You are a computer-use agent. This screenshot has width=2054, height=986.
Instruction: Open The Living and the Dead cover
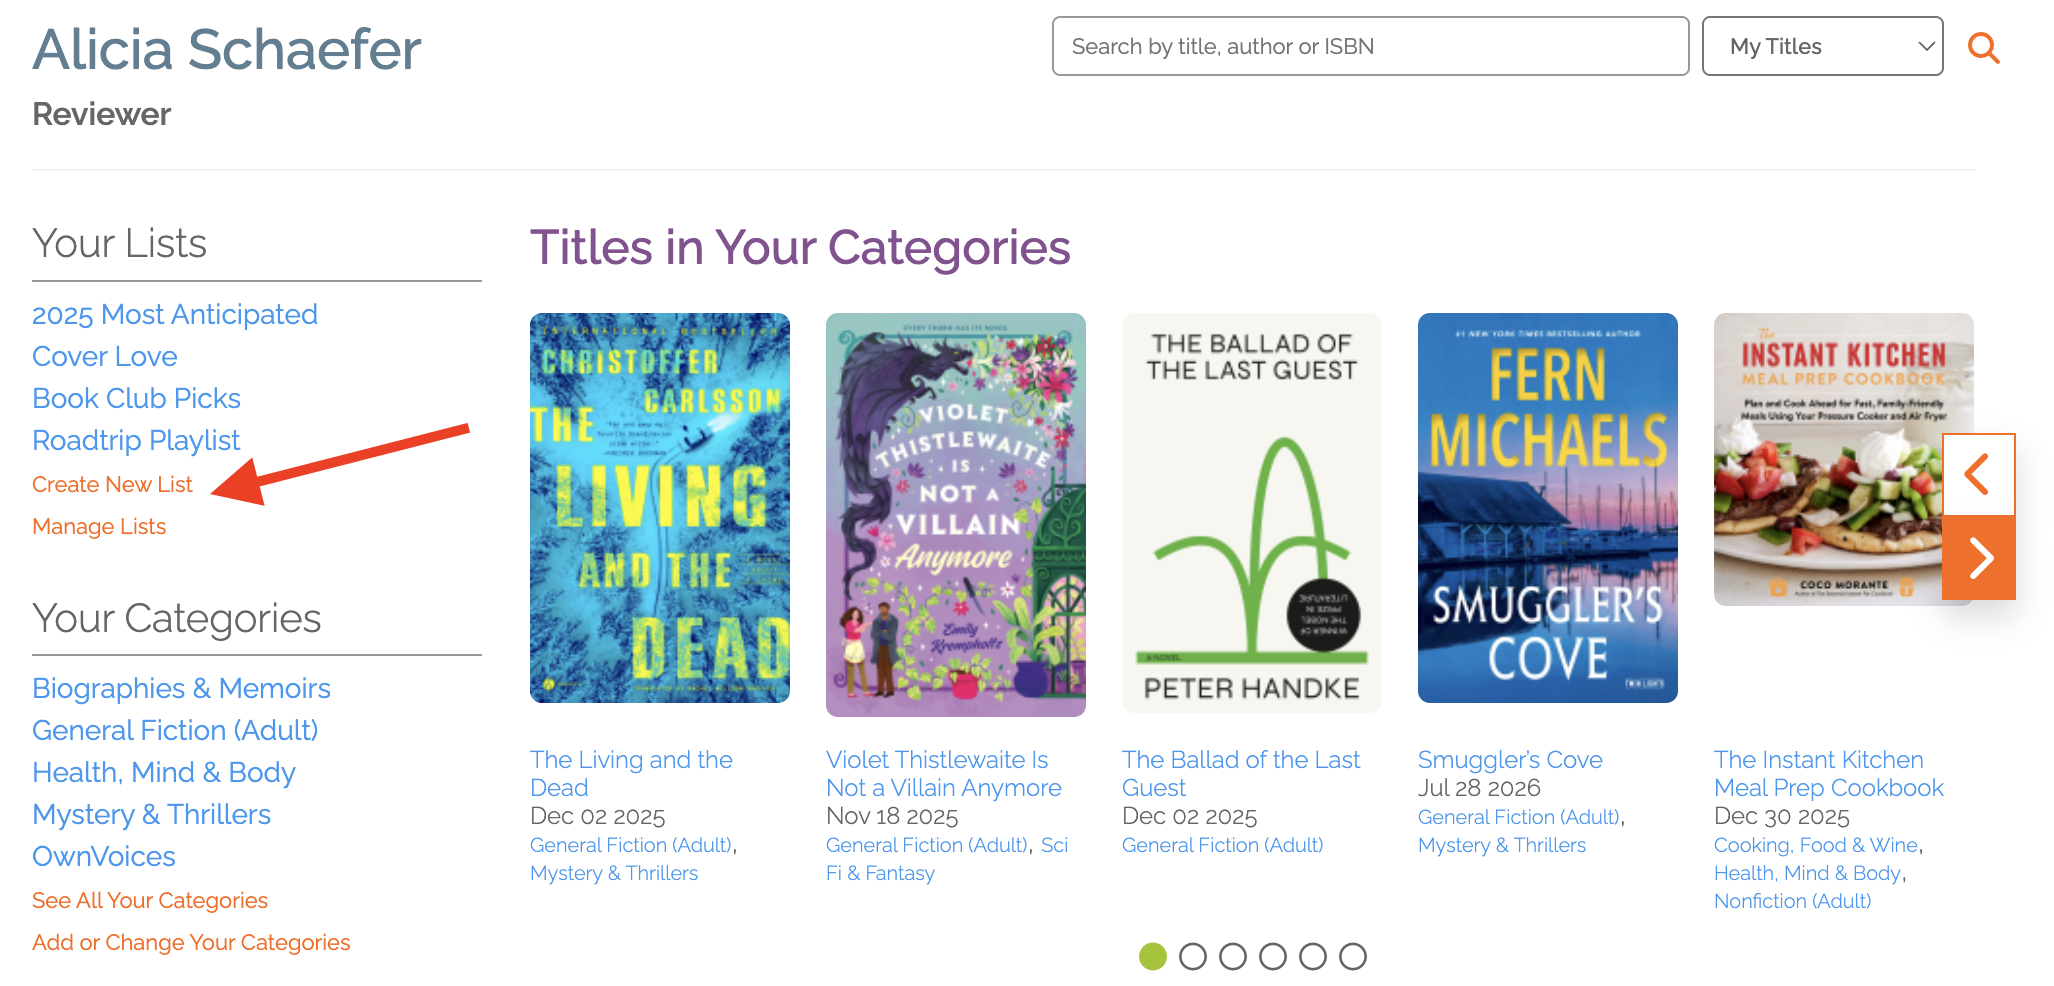660,508
